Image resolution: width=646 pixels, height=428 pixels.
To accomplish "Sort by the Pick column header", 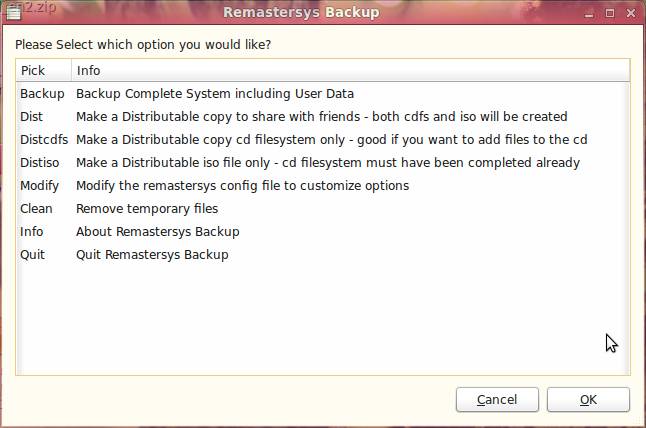I will (44, 70).
